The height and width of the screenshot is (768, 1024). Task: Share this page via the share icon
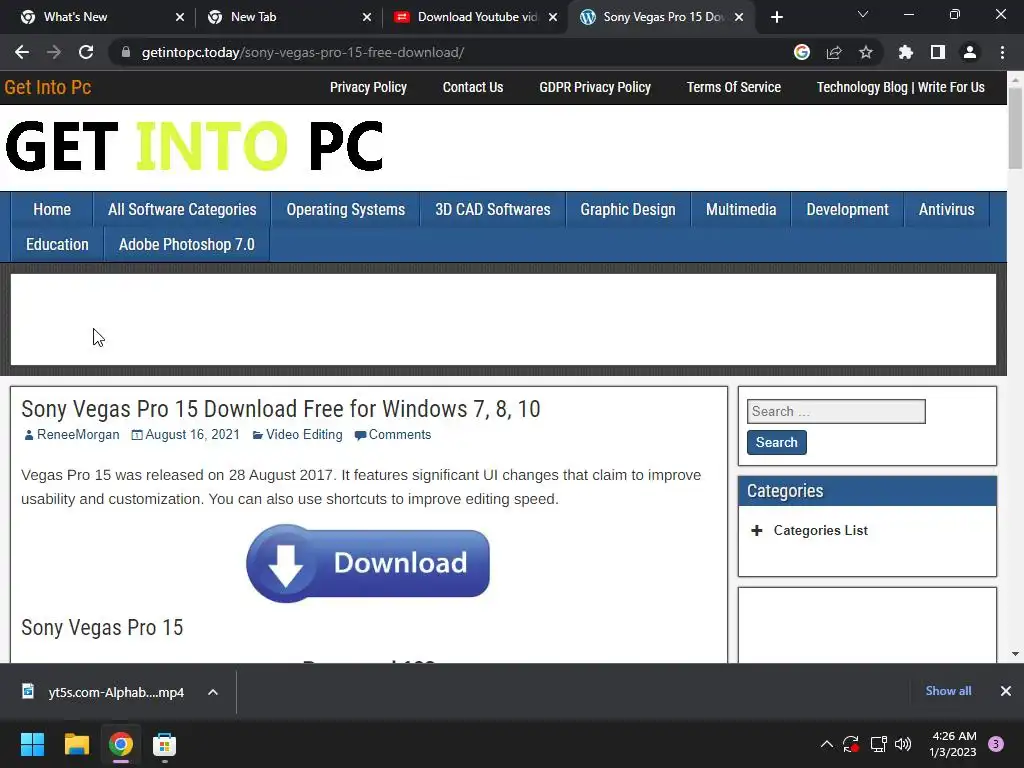[x=834, y=52]
